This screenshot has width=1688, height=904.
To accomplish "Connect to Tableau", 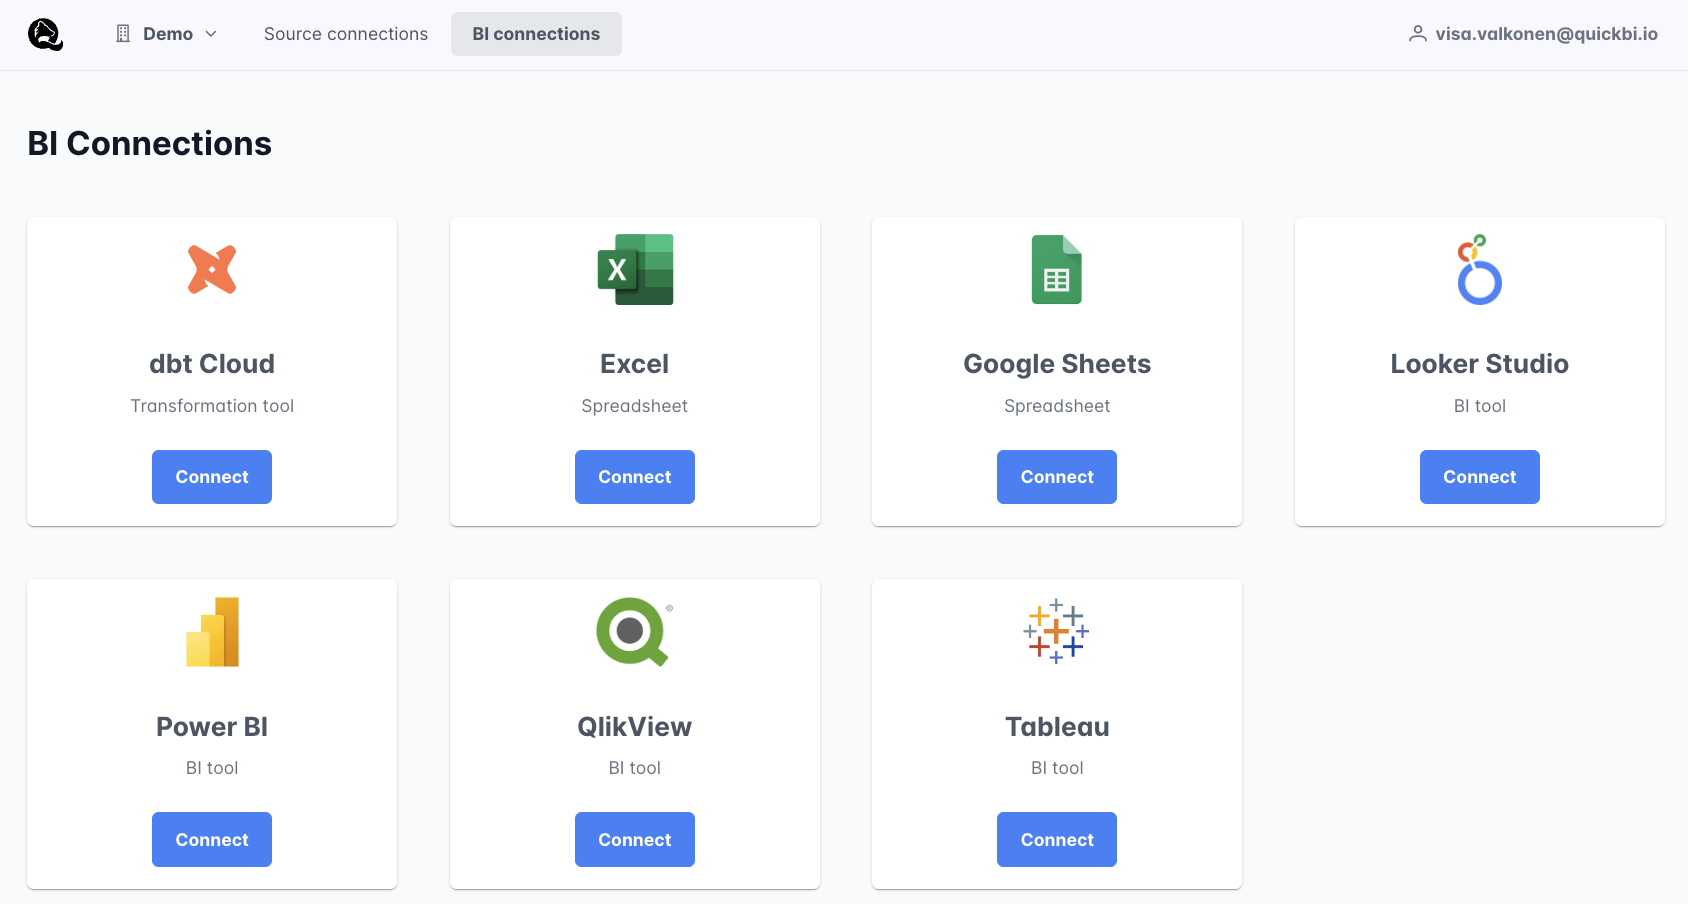I will tap(1057, 840).
